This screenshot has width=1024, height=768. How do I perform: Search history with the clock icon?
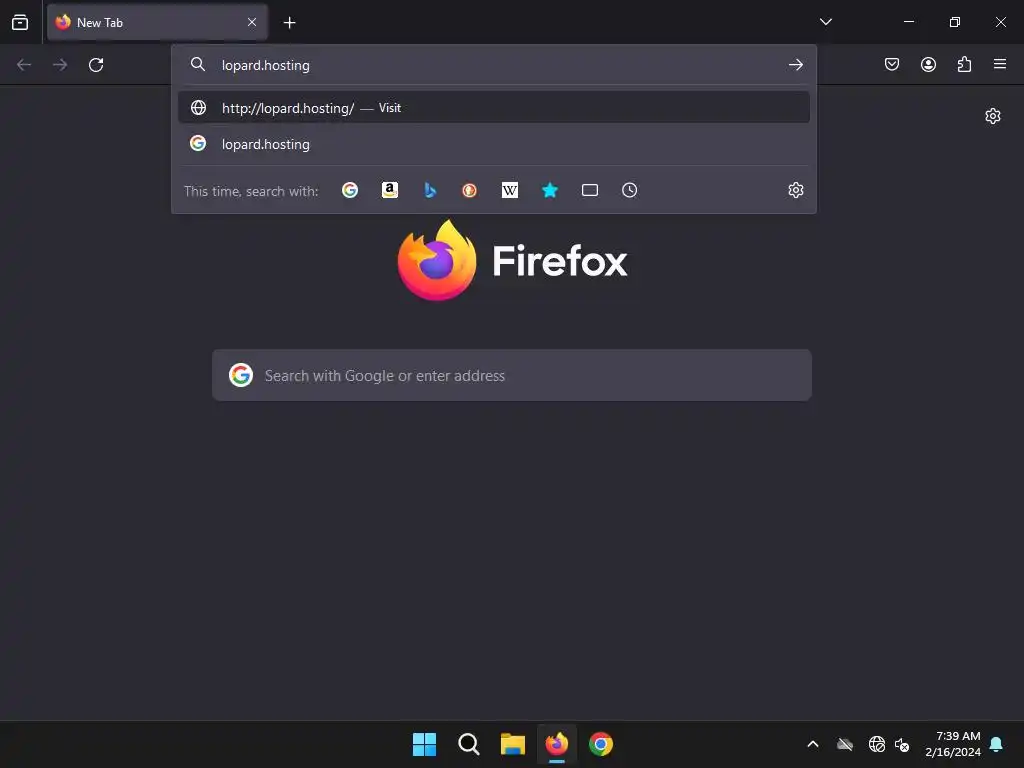[630, 190]
